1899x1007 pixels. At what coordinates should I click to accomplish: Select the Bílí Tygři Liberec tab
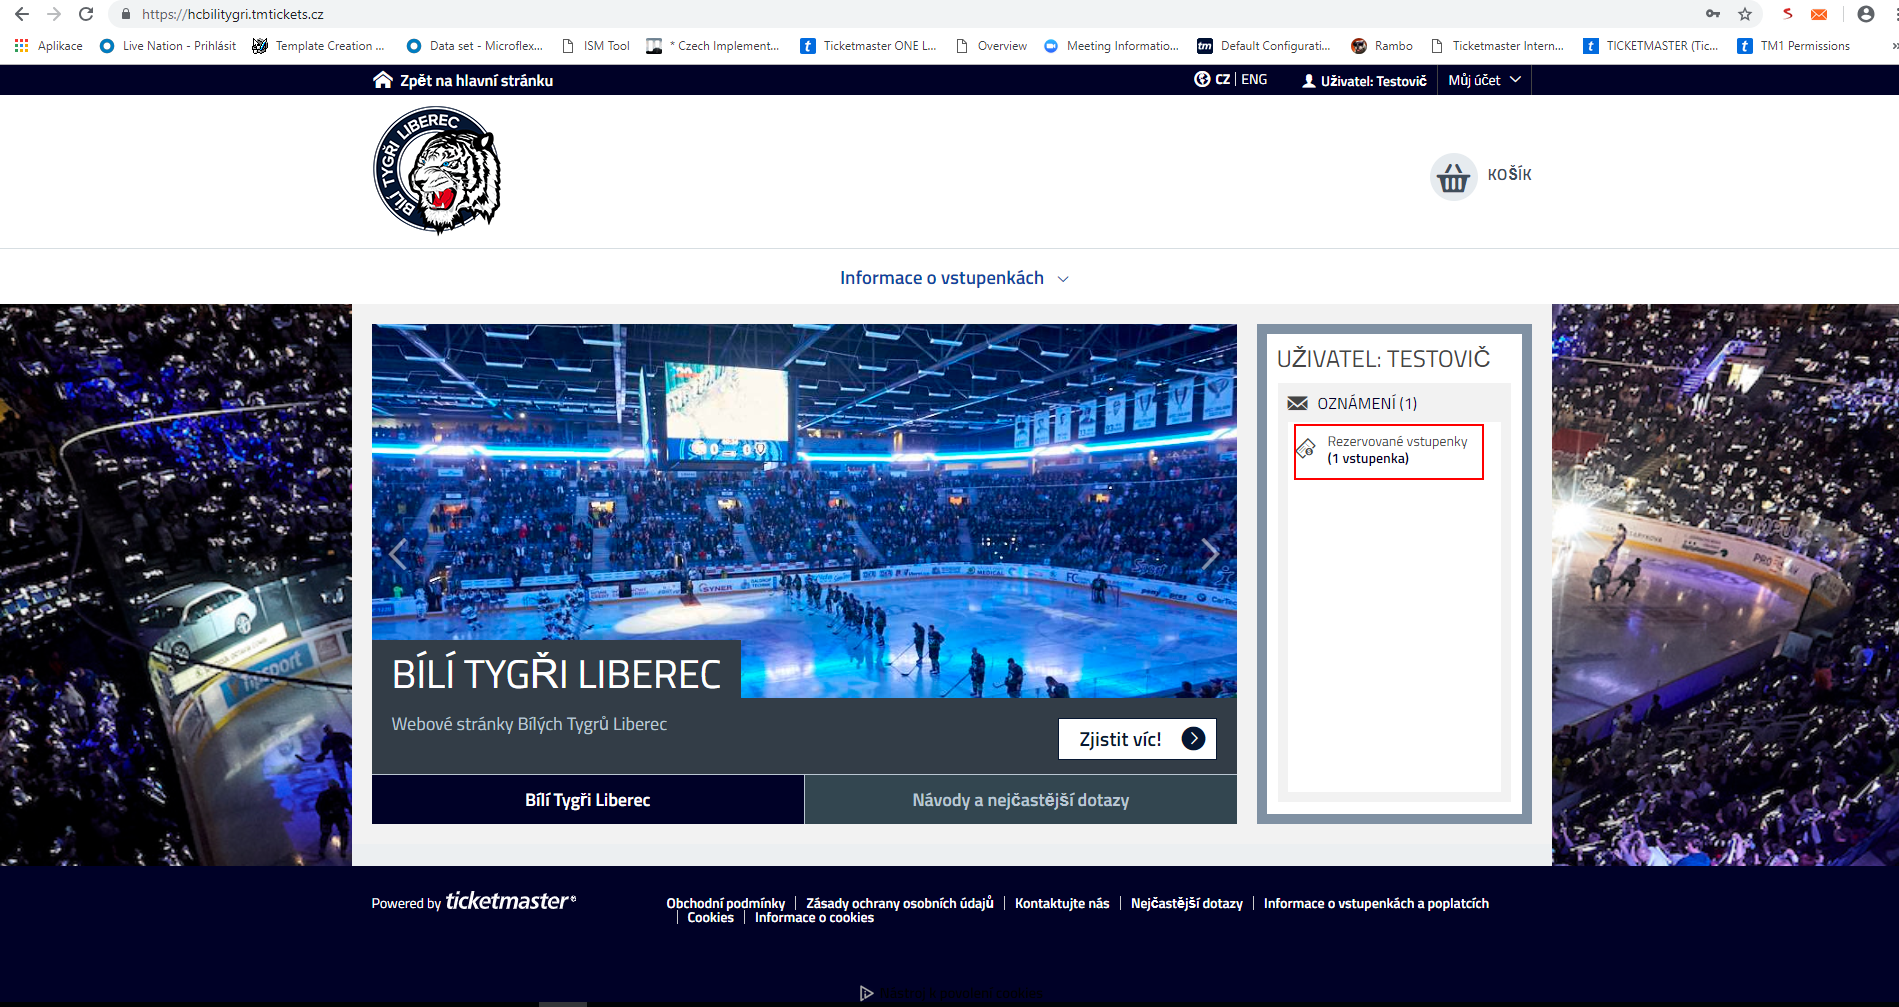[x=587, y=800]
